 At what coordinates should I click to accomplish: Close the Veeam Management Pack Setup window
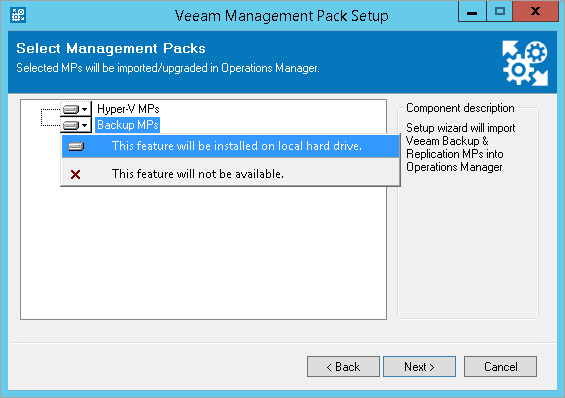click(x=535, y=12)
